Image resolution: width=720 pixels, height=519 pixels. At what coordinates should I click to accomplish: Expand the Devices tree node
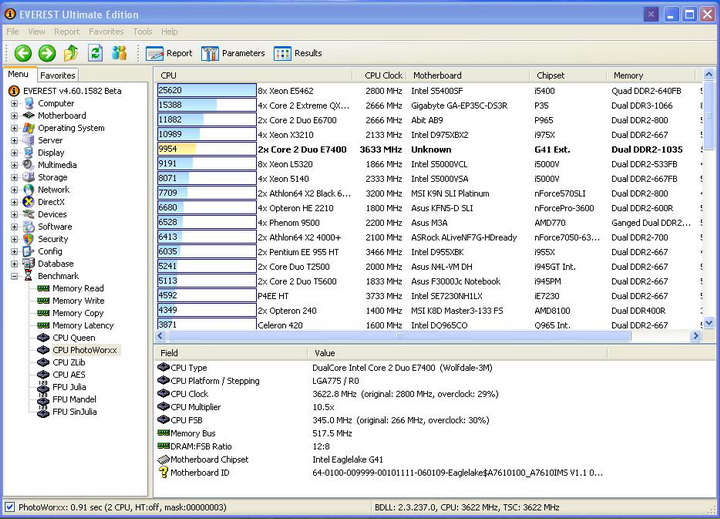click(x=14, y=214)
